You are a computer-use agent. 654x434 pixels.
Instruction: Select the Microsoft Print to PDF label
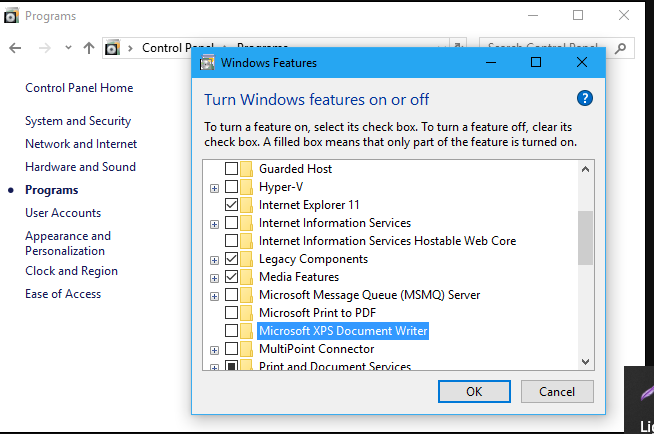[317, 313]
